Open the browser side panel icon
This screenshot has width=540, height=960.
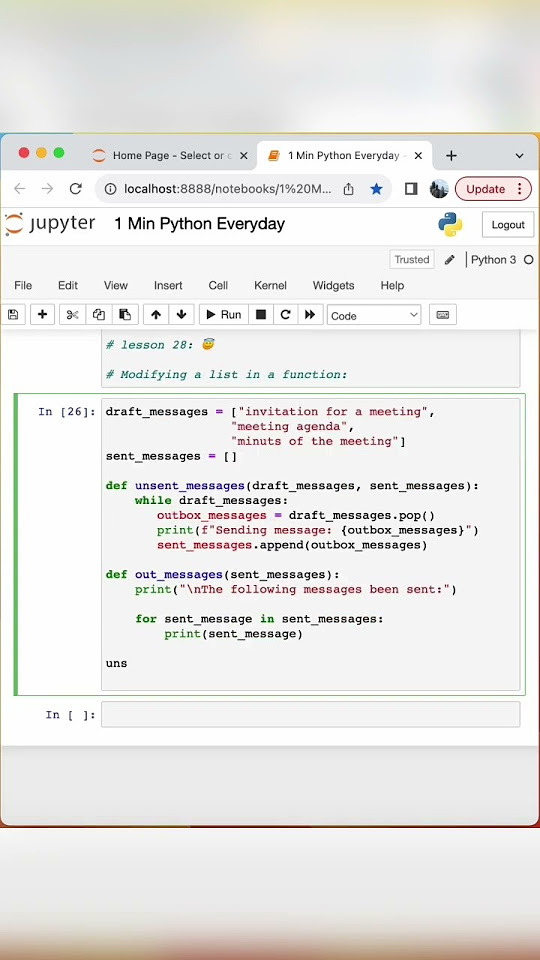pyautogui.click(x=411, y=189)
